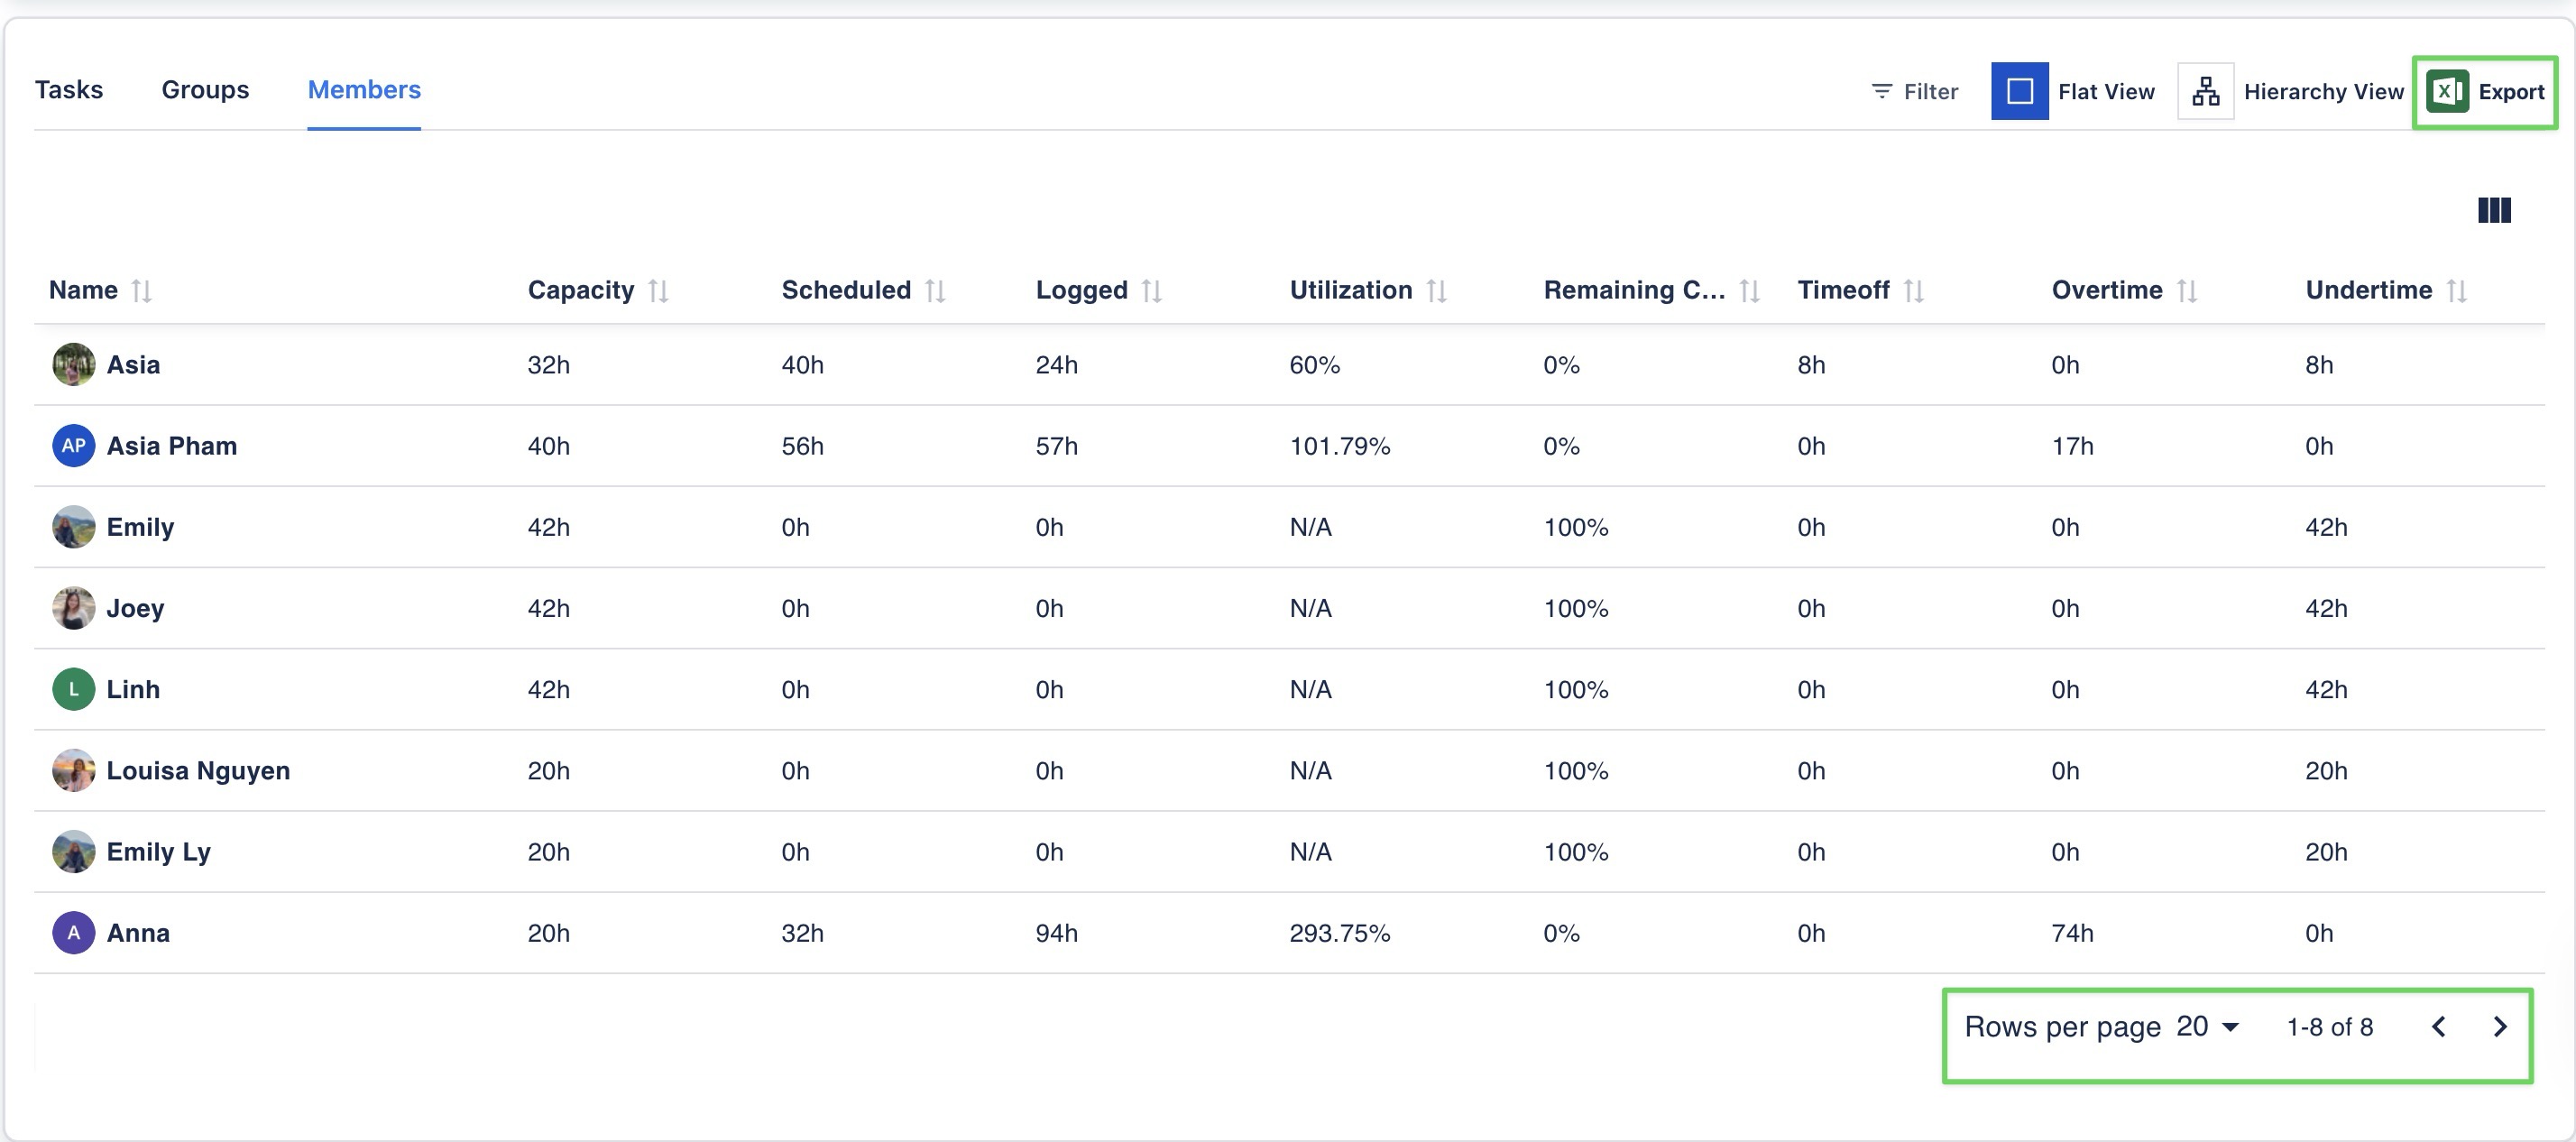This screenshot has height=1142, width=2576.
Task: Sort by the Timeoff column arrows
Action: 1913,291
